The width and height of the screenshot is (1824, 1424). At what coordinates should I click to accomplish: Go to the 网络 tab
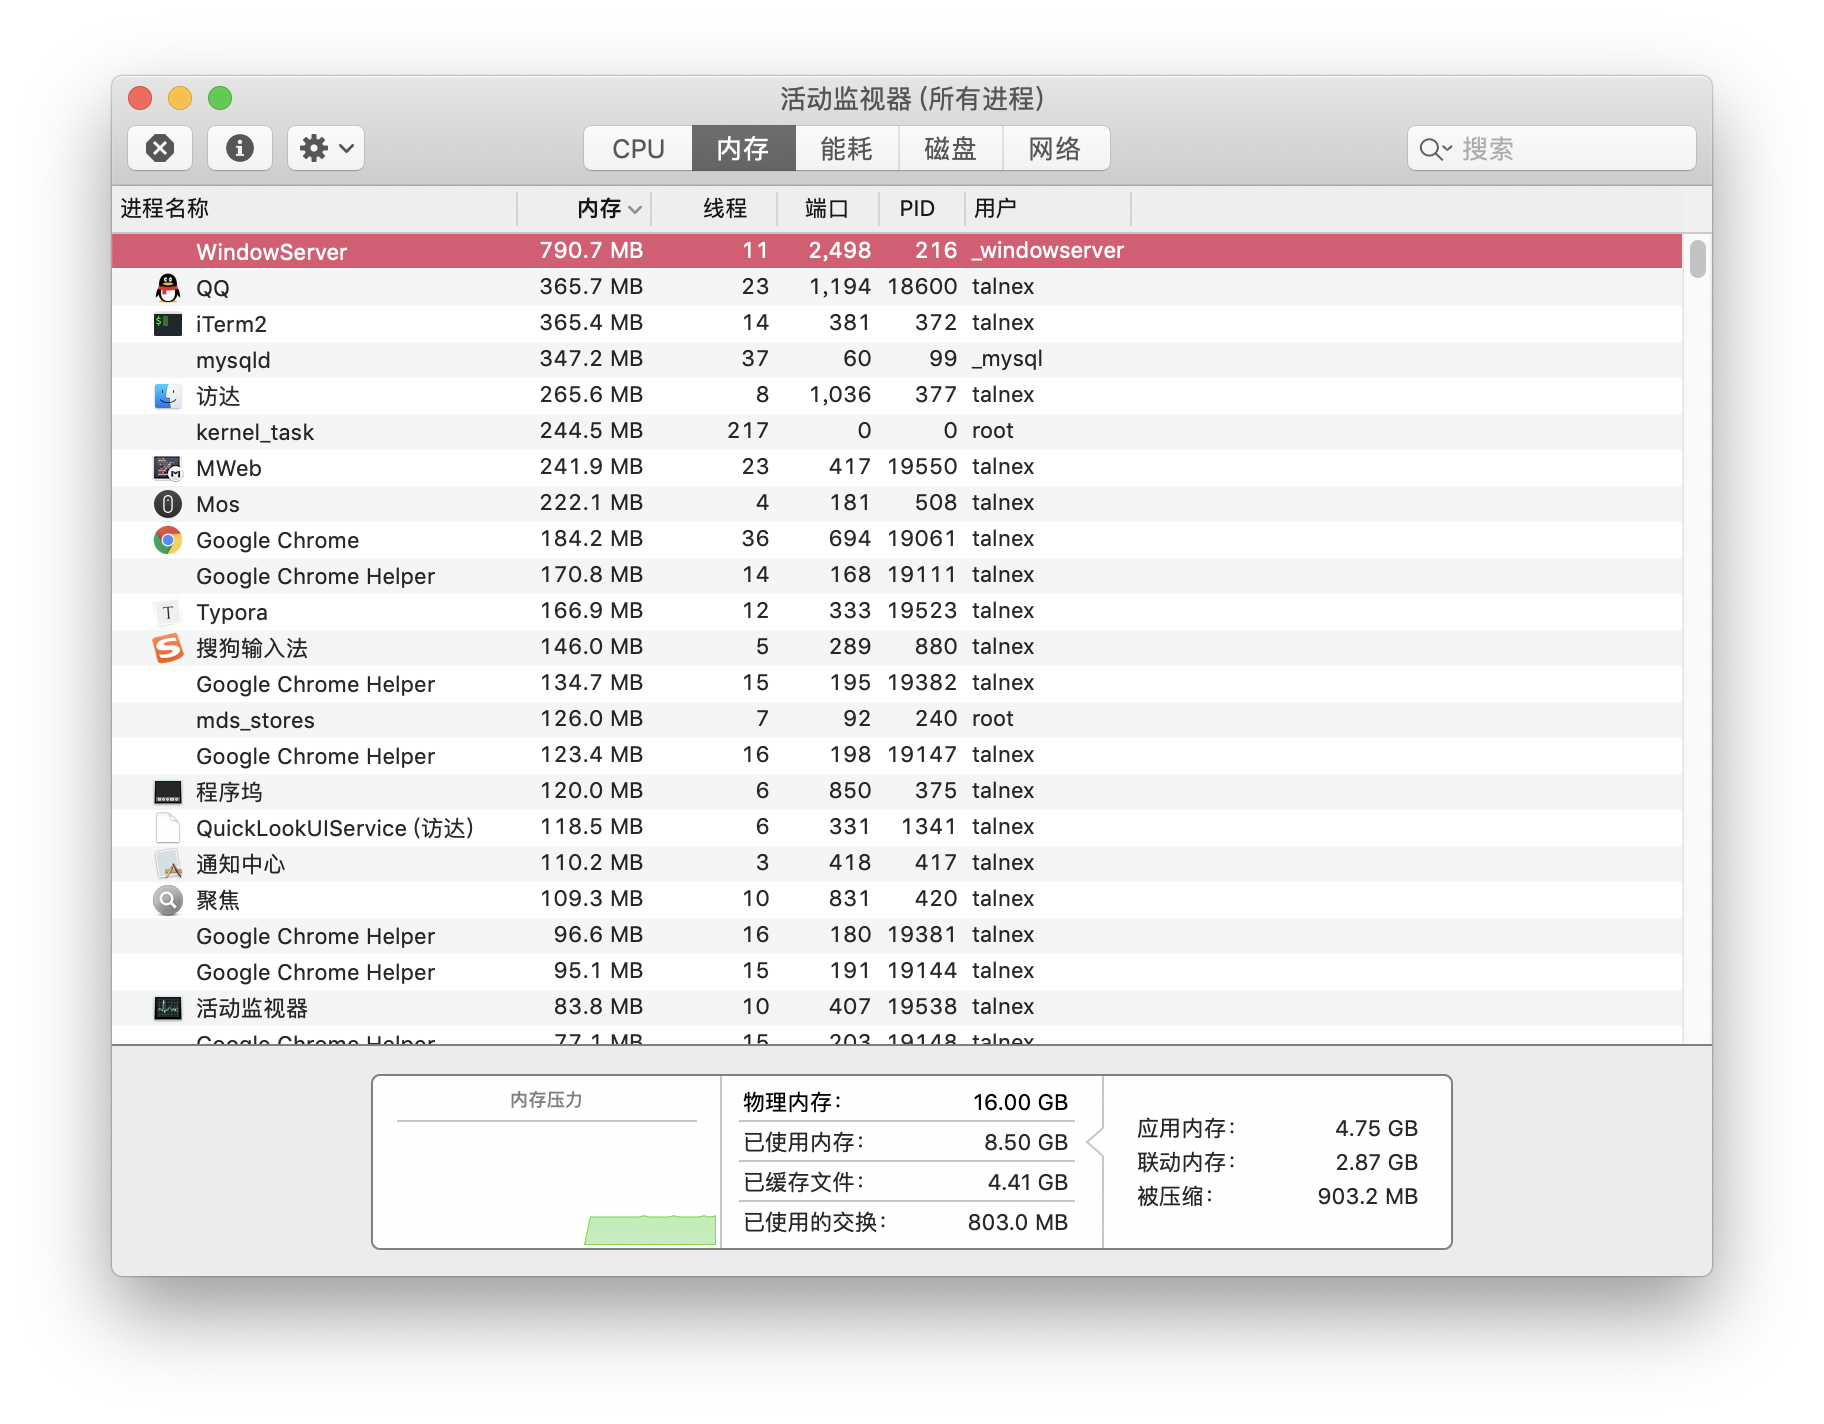(x=1055, y=149)
